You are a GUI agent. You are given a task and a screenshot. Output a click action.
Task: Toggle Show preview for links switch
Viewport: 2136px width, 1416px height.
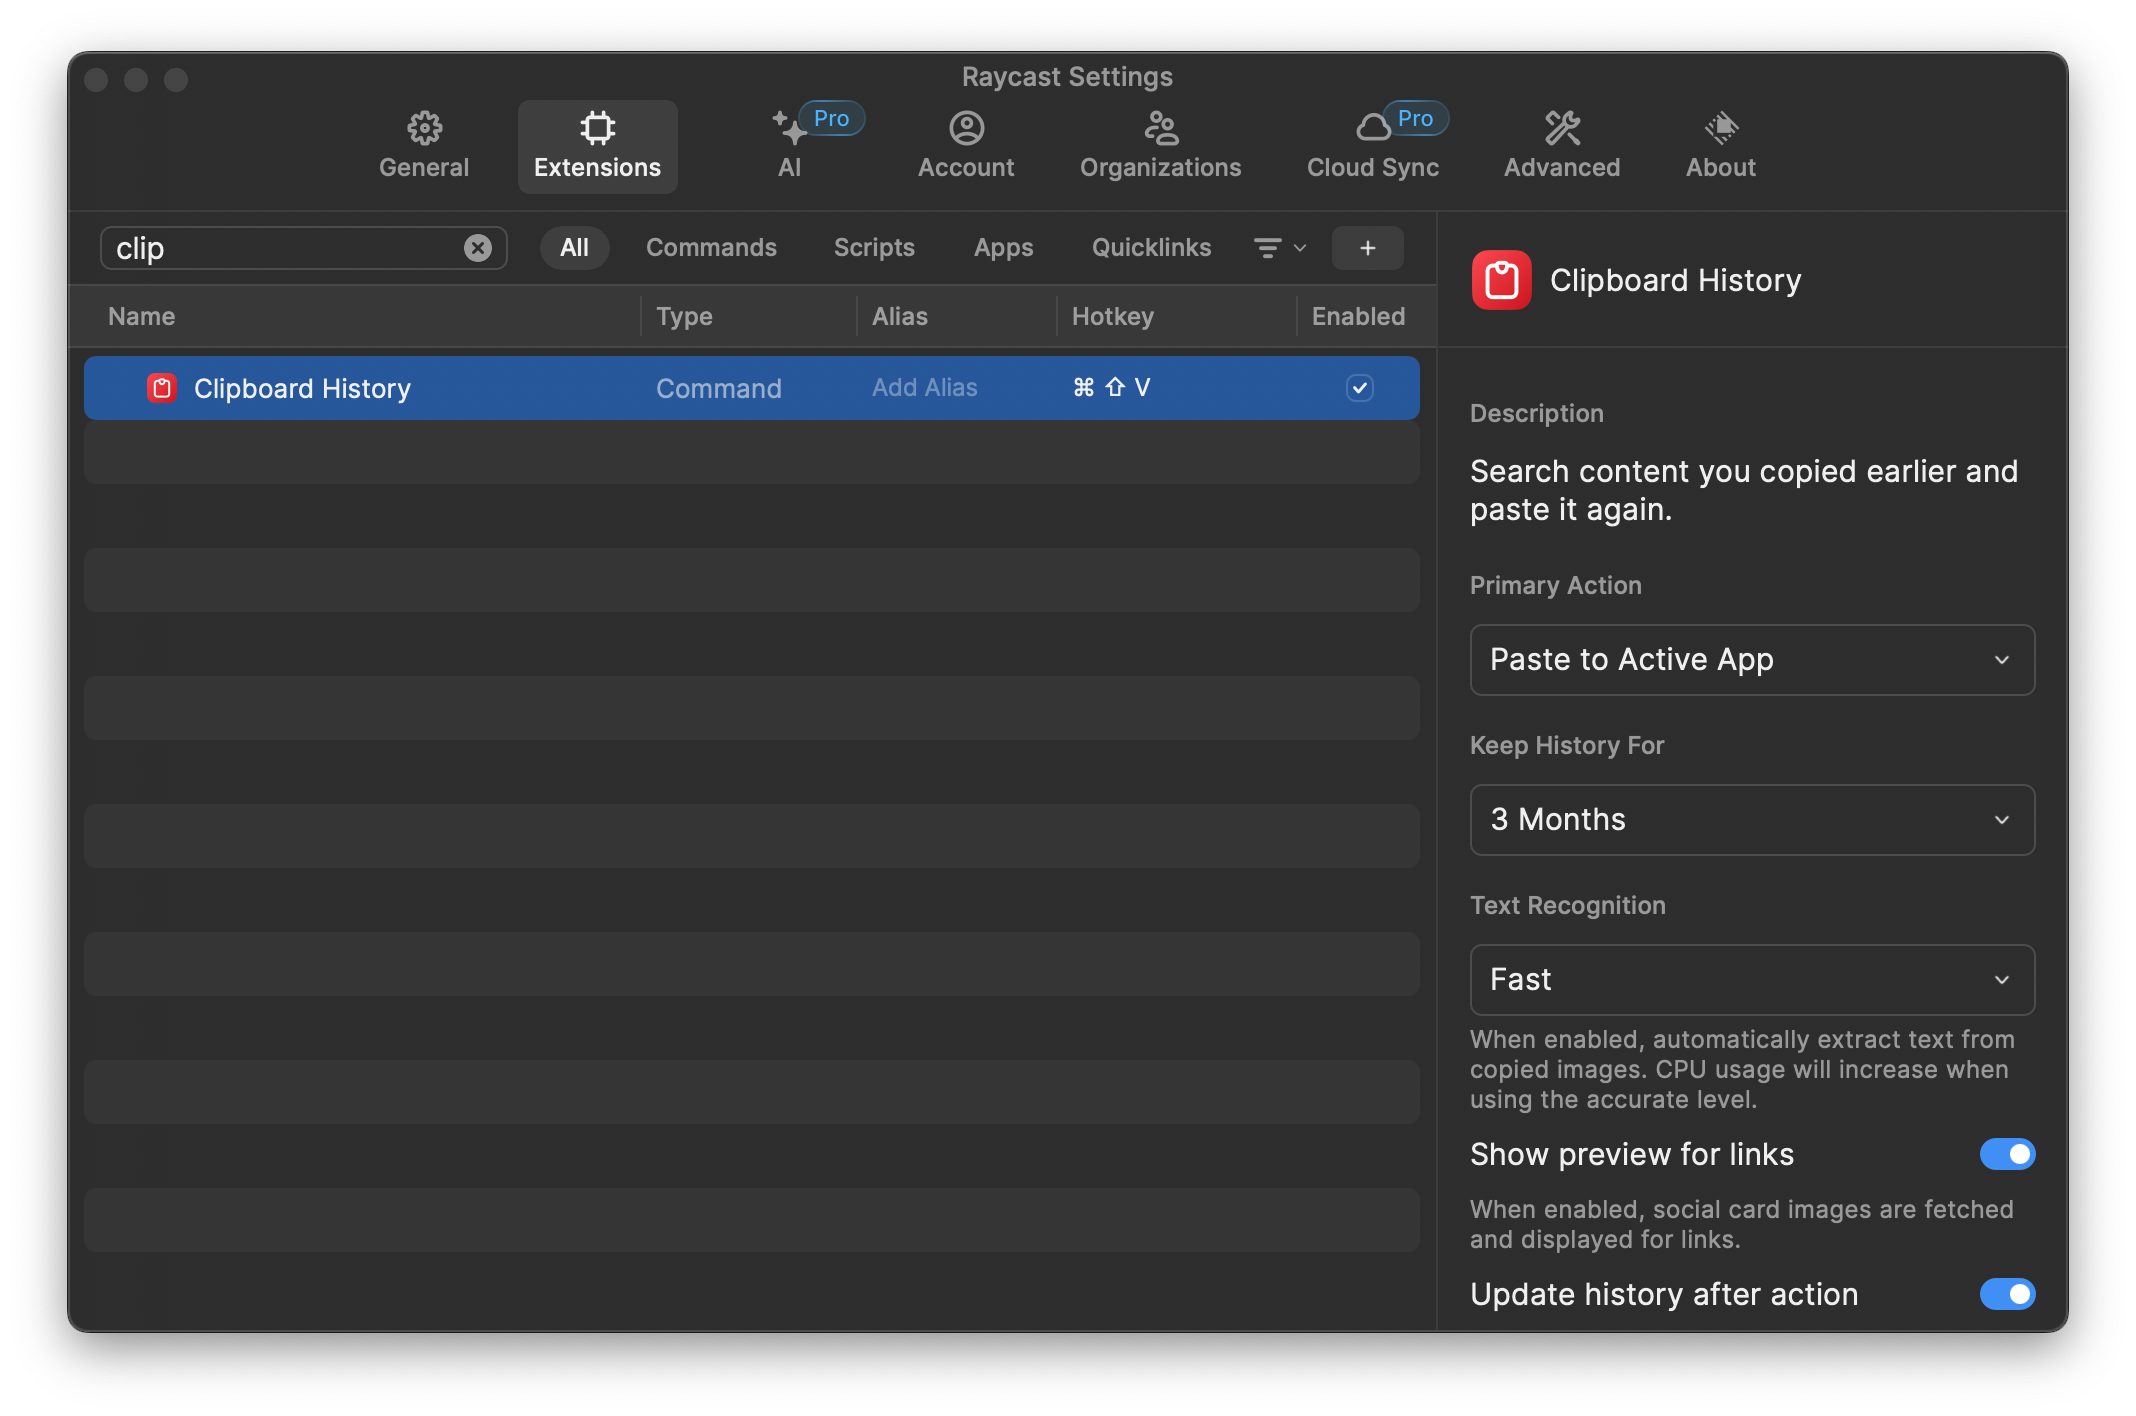point(2007,1154)
